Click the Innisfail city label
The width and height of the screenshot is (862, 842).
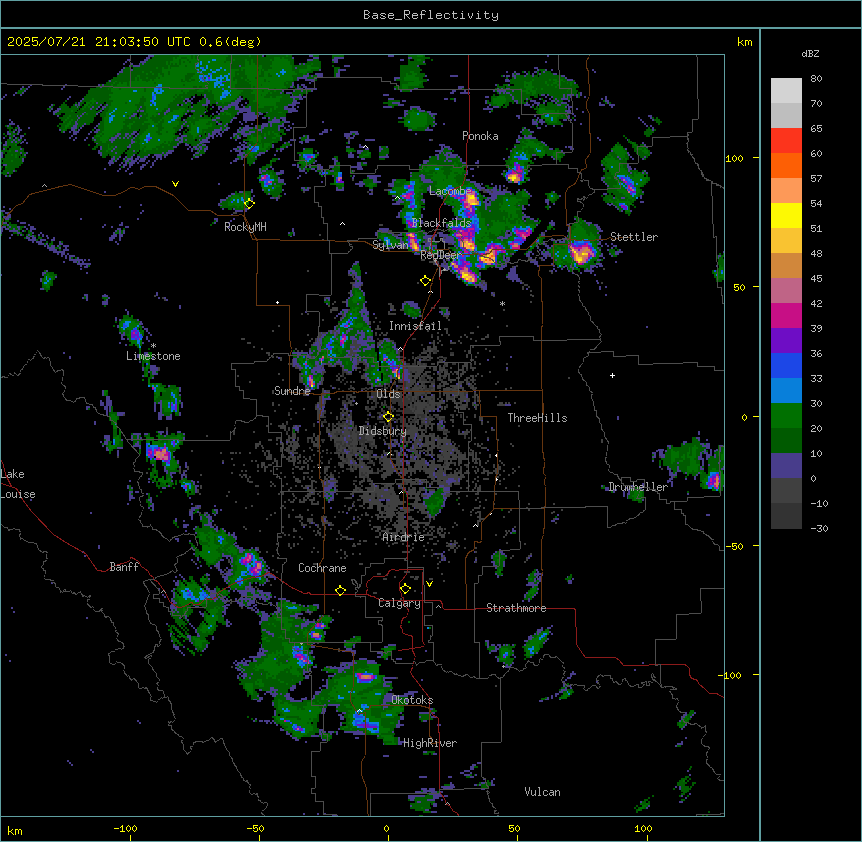pos(415,326)
